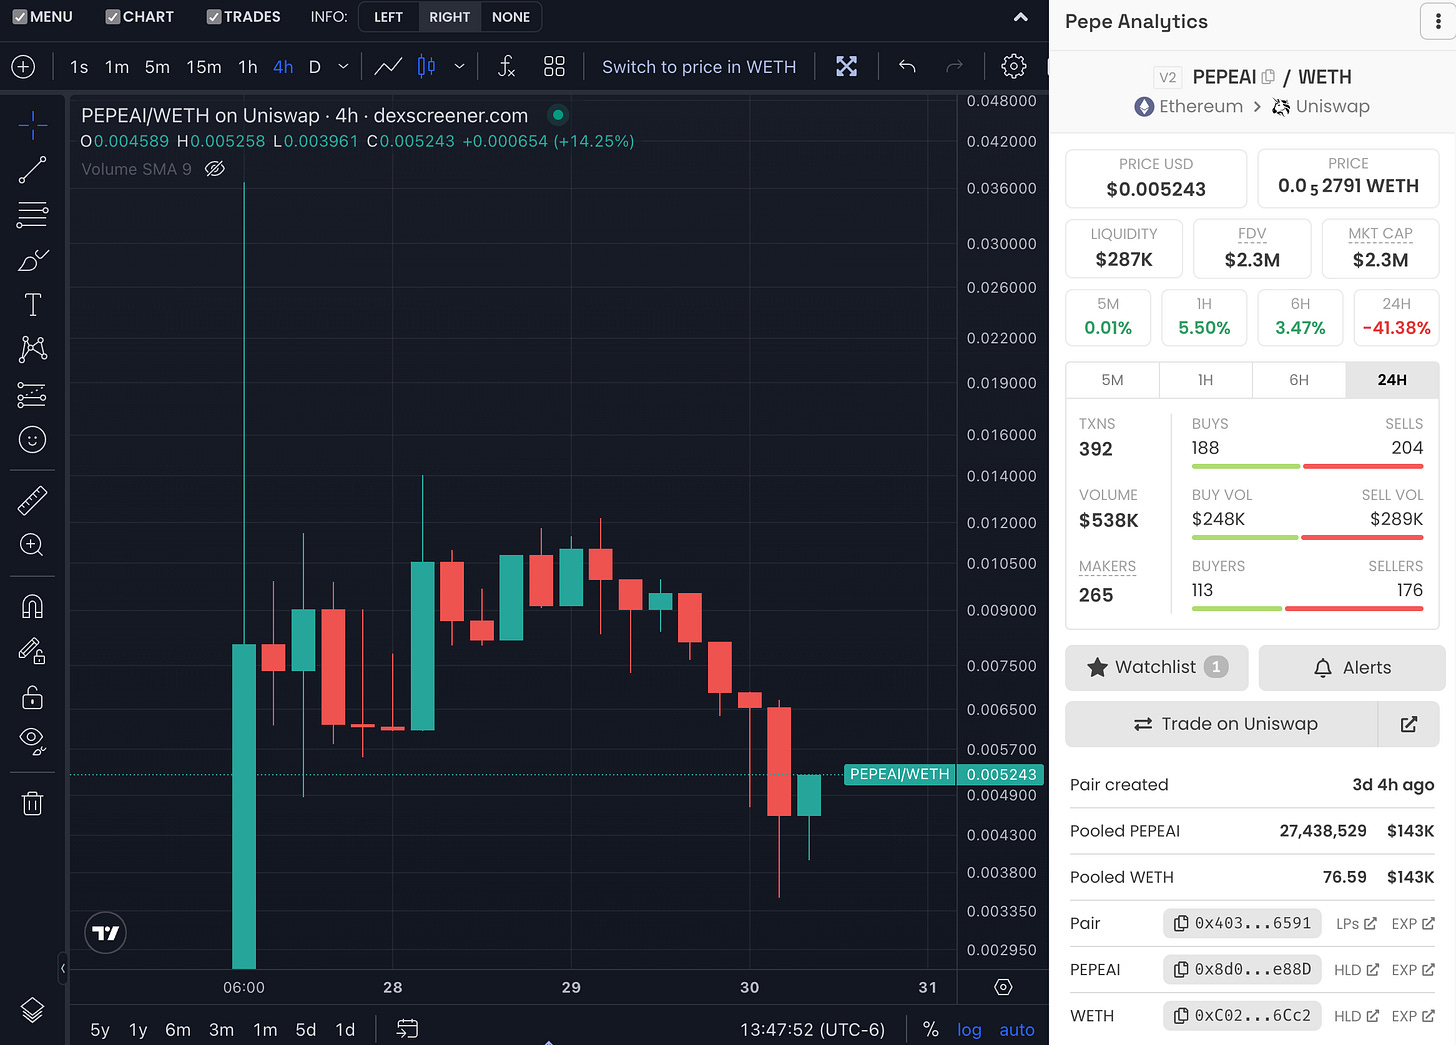Choose the D chart timeframe

coord(314,67)
